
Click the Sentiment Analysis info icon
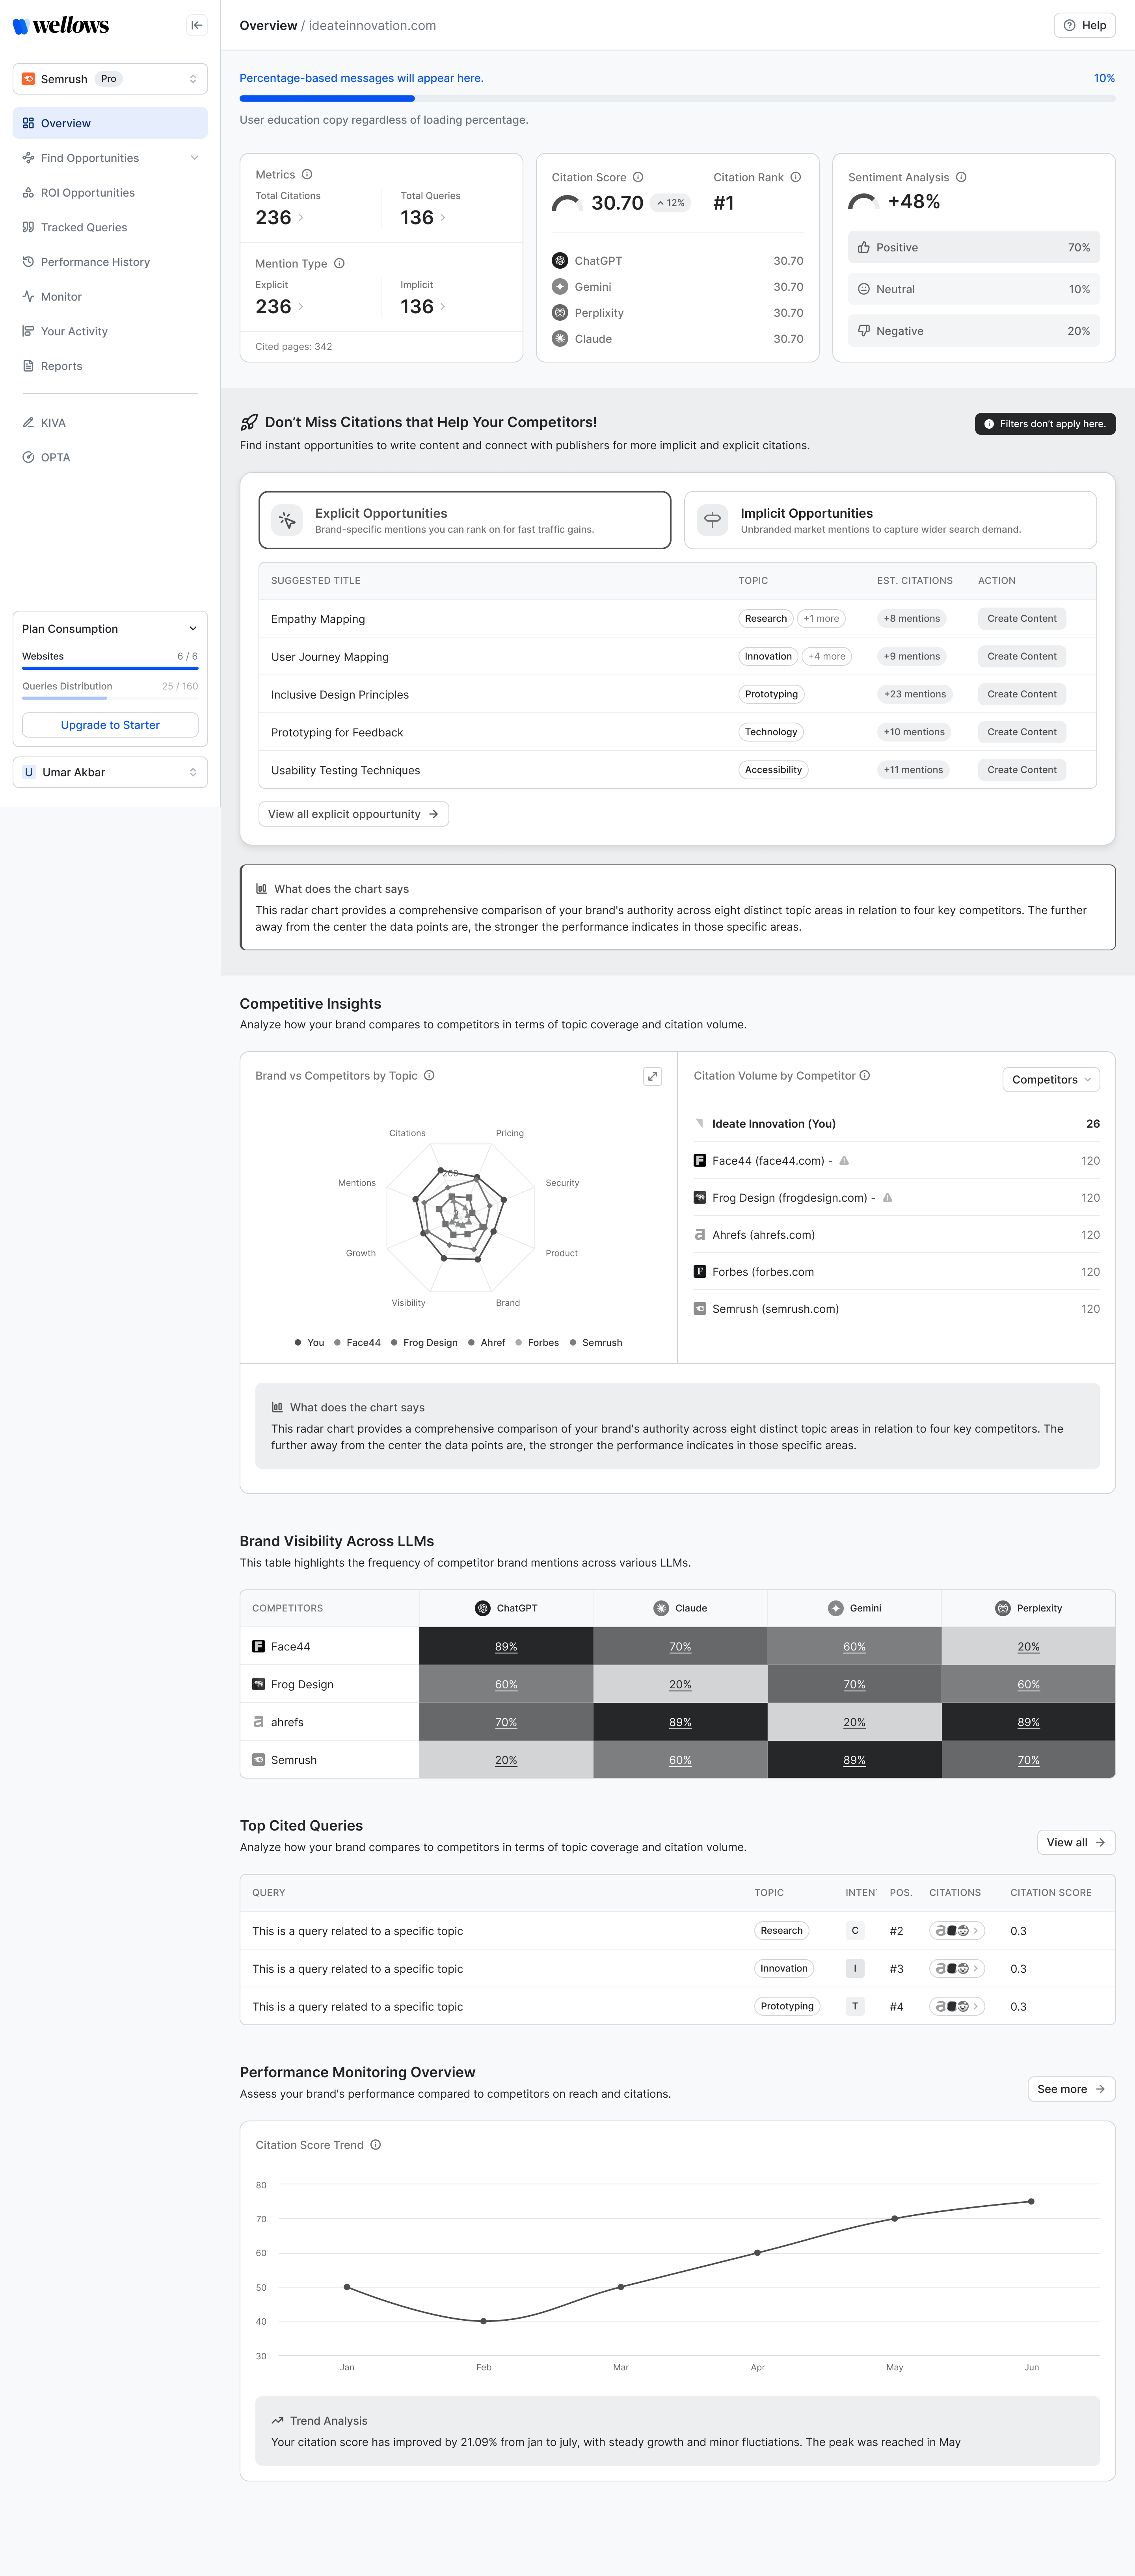point(961,177)
